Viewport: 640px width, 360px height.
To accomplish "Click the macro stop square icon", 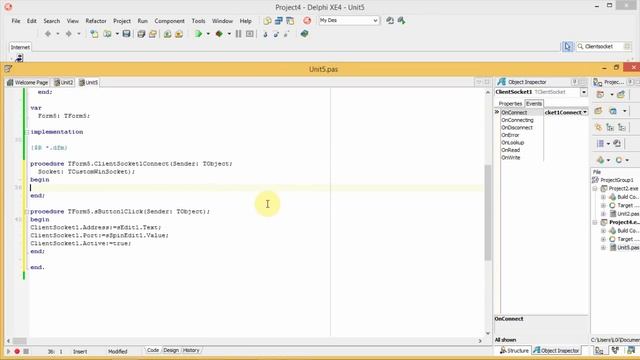I will coord(26,351).
